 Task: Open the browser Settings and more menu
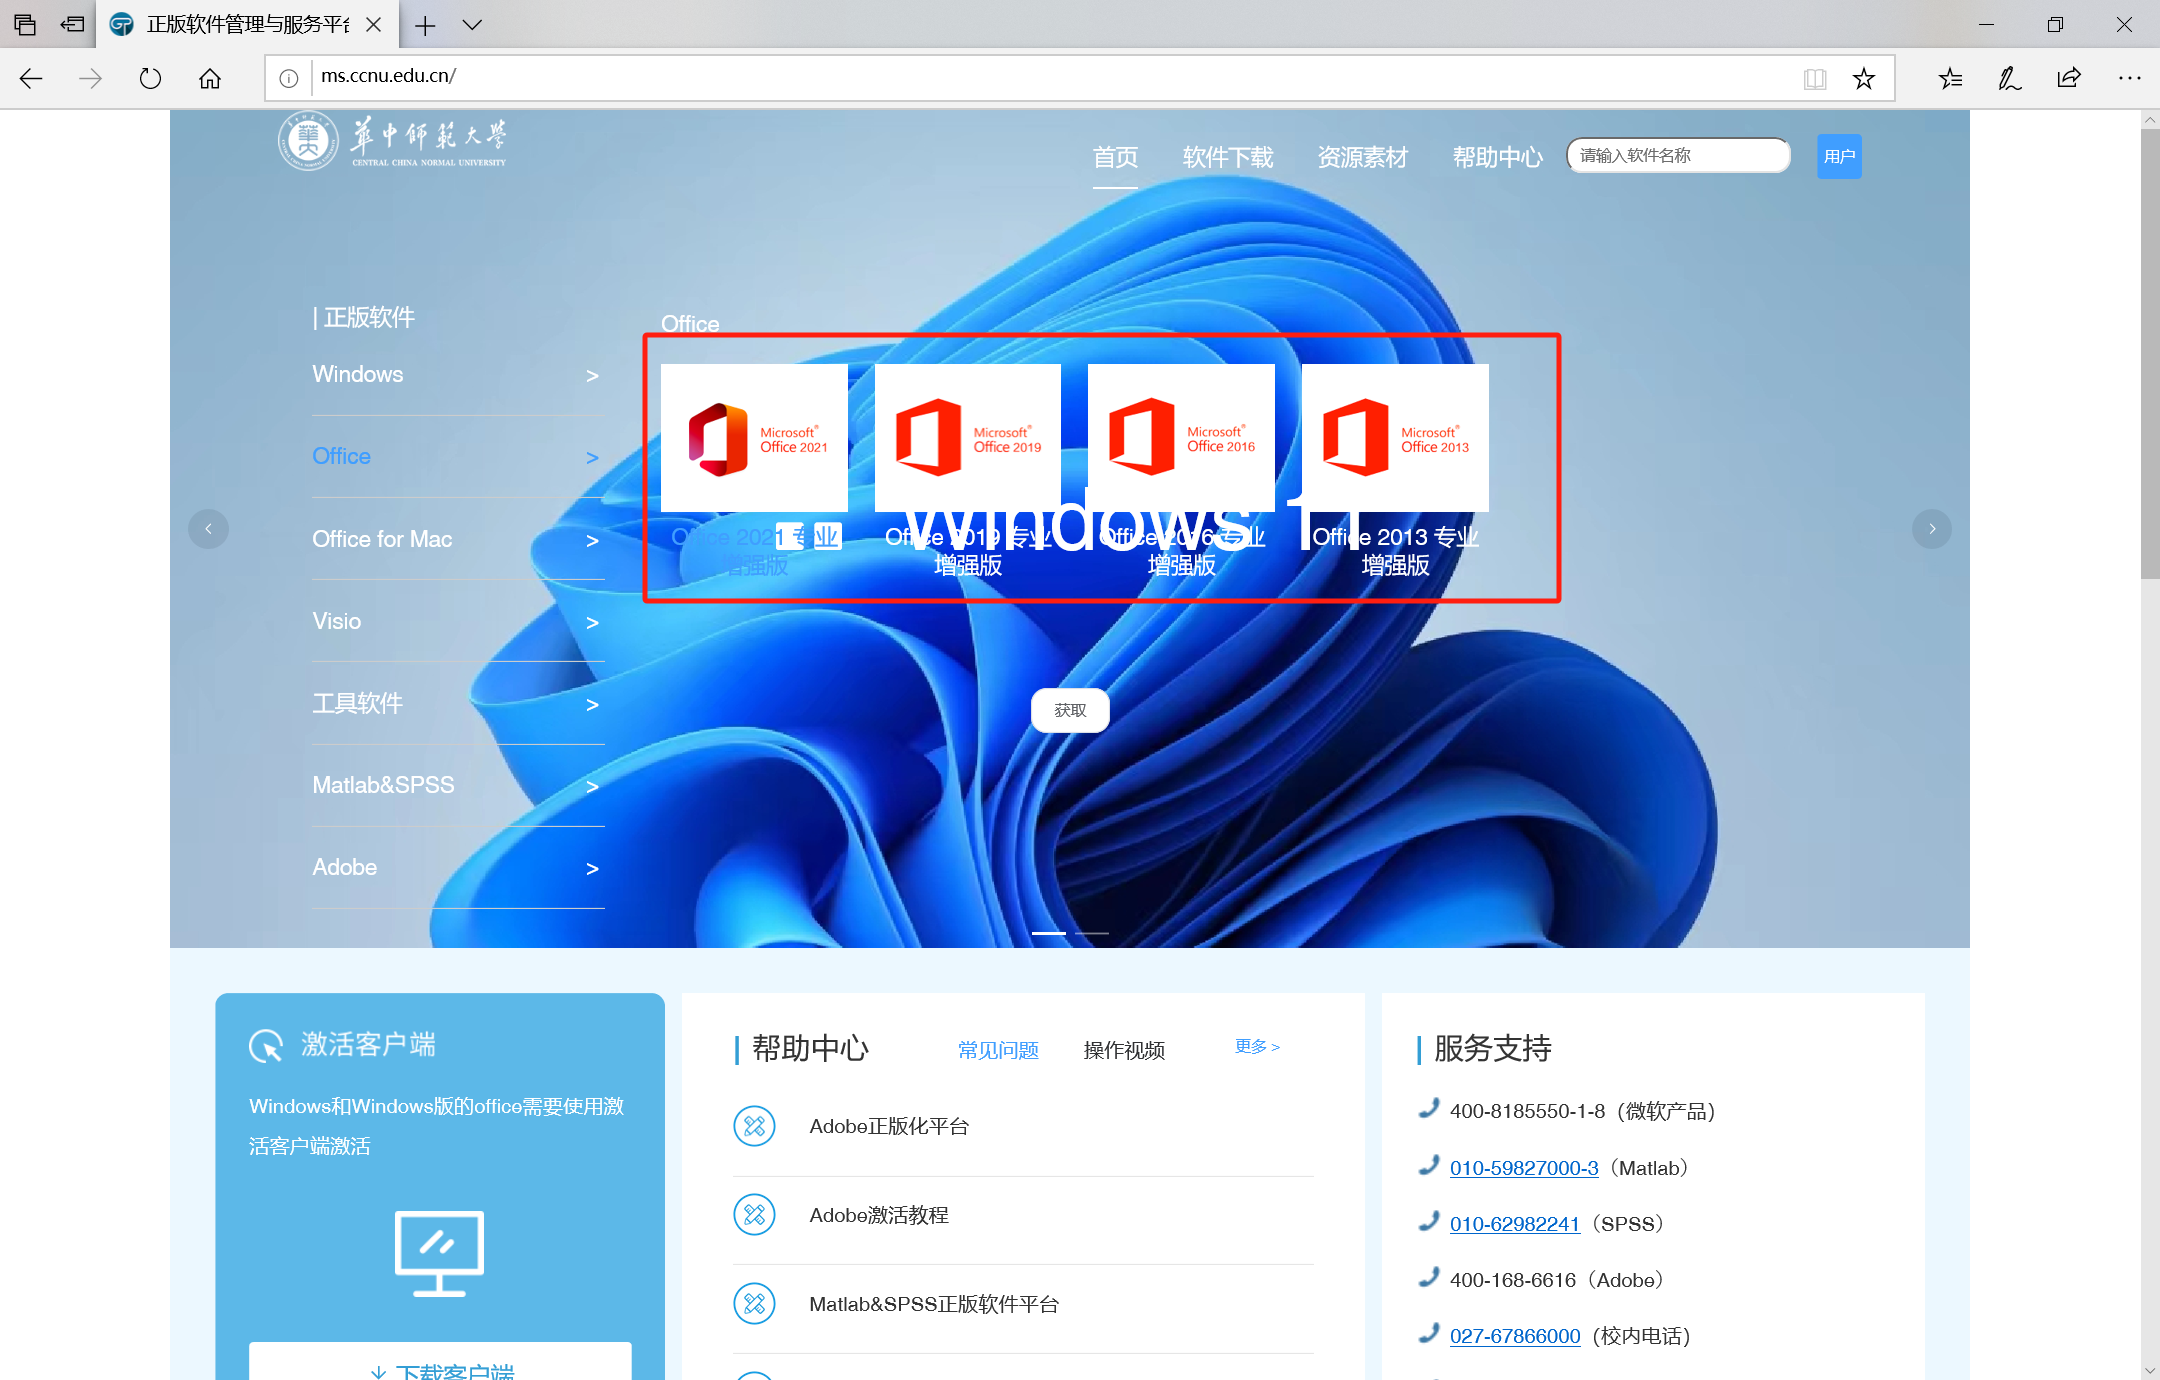(2129, 78)
